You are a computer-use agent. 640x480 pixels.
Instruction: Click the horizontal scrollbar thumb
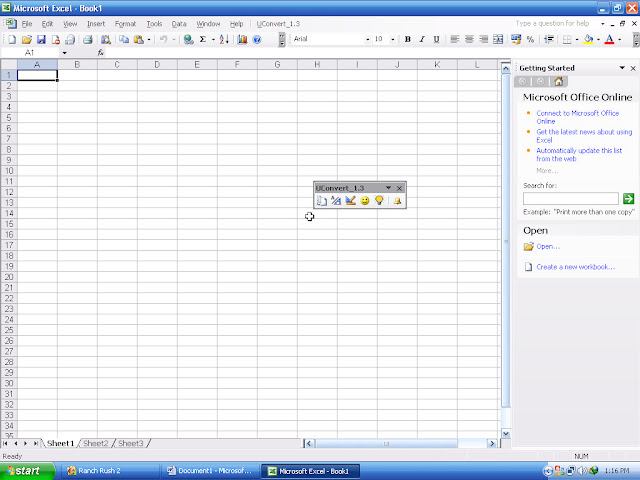[386, 444]
